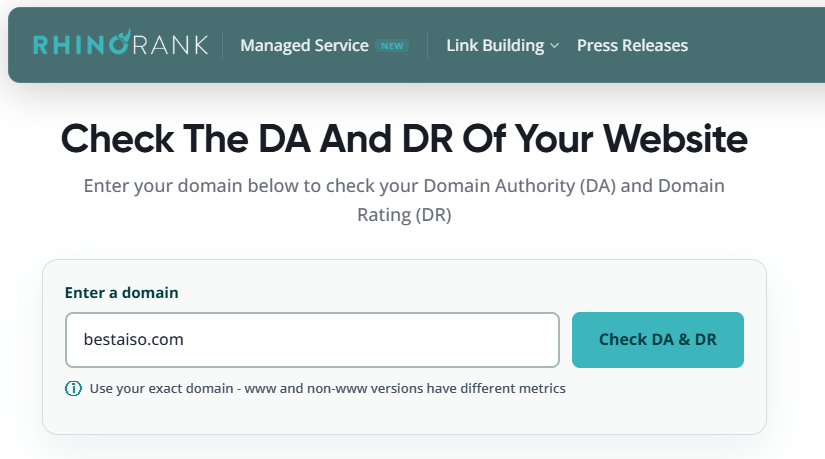Image resolution: width=825 pixels, height=459 pixels.
Task: Click the 'Check The DA And DR' heading
Action: [x=404, y=139]
